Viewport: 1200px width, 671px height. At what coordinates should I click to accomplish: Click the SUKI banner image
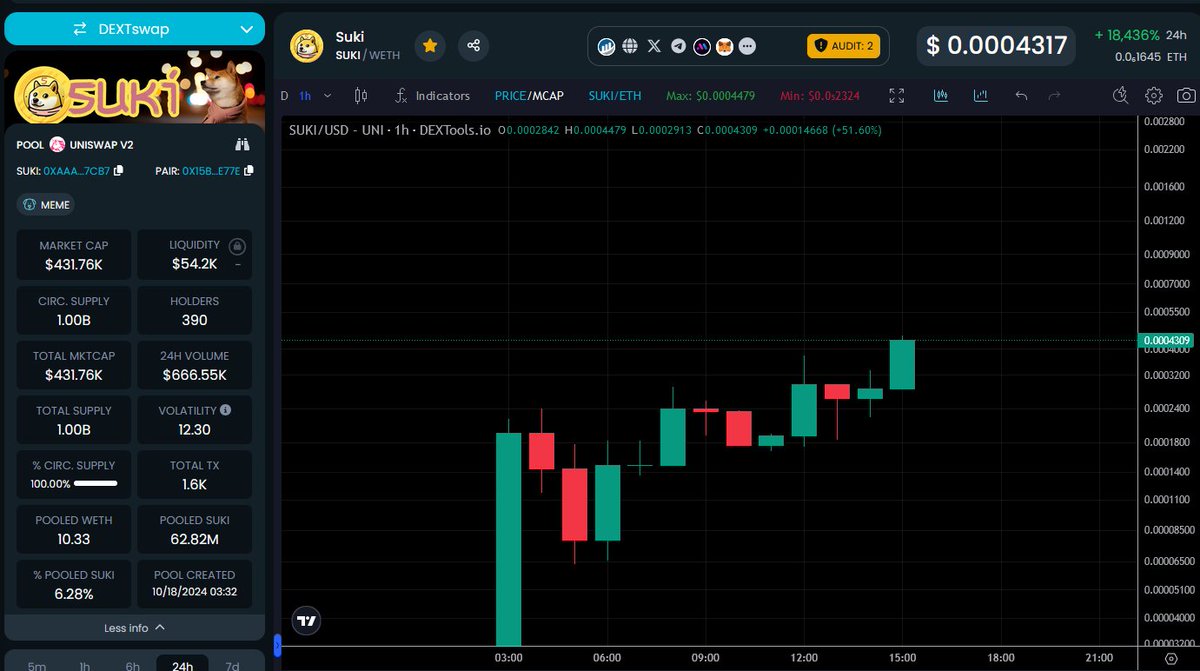point(134,87)
